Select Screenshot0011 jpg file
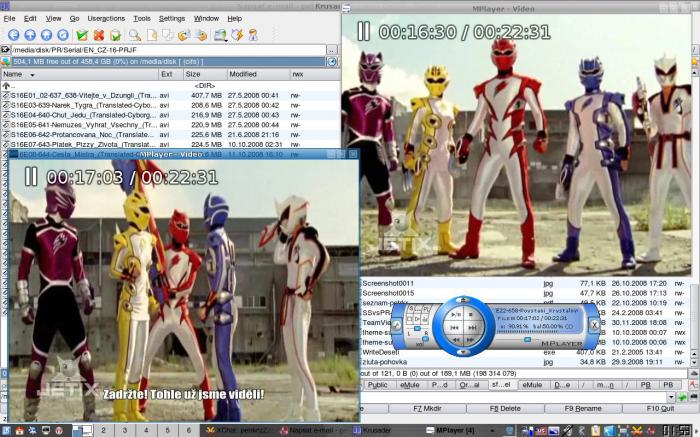The width and height of the screenshot is (700, 437). point(525,283)
